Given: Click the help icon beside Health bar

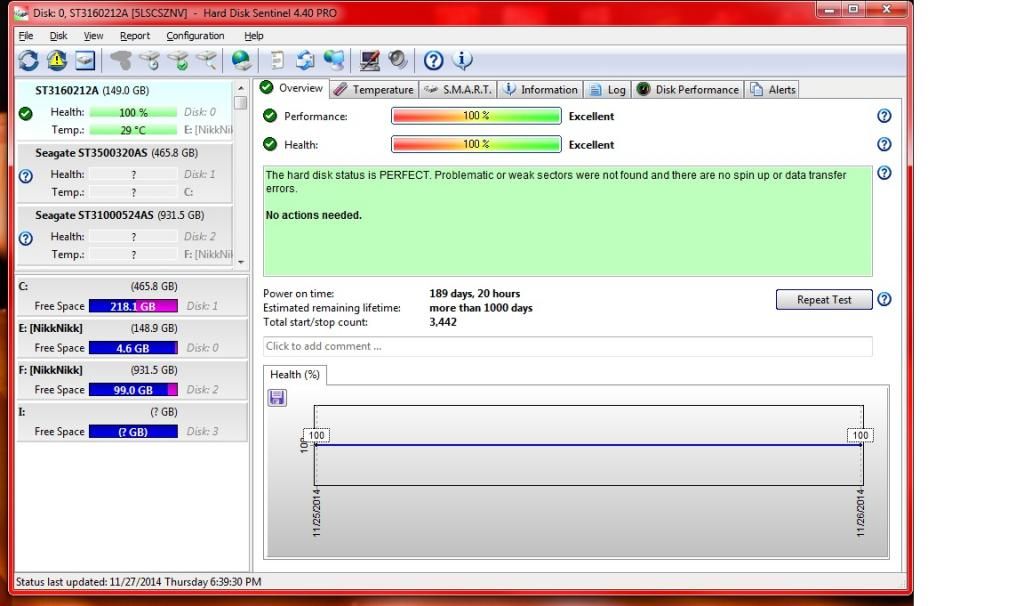Looking at the screenshot, I should coord(884,144).
